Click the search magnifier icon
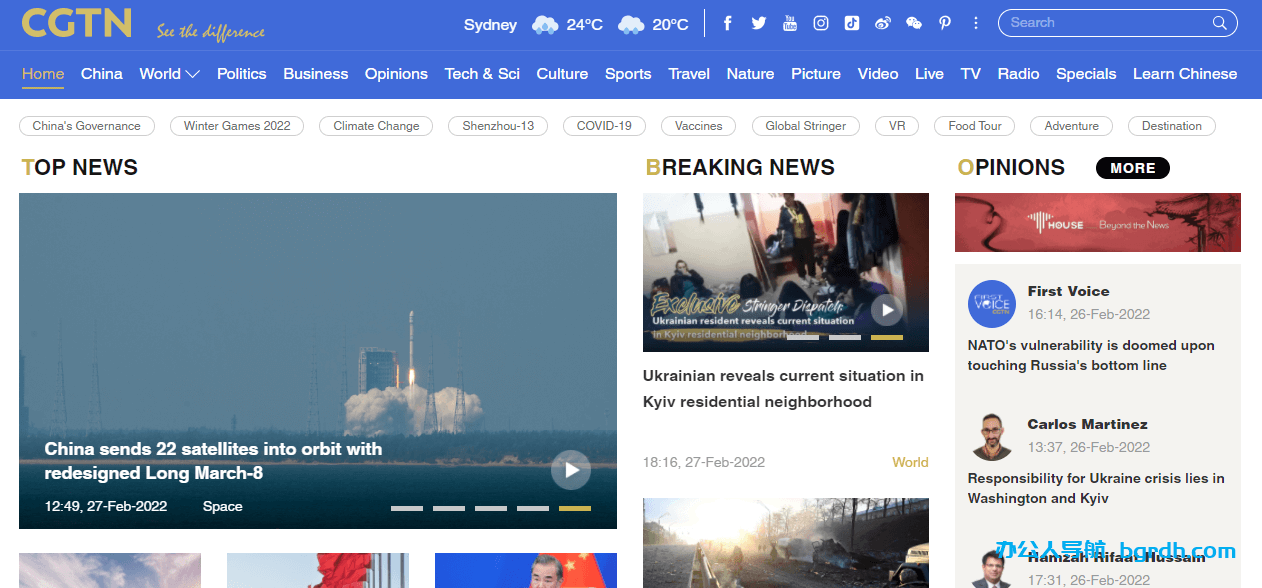 tap(1220, 23)
